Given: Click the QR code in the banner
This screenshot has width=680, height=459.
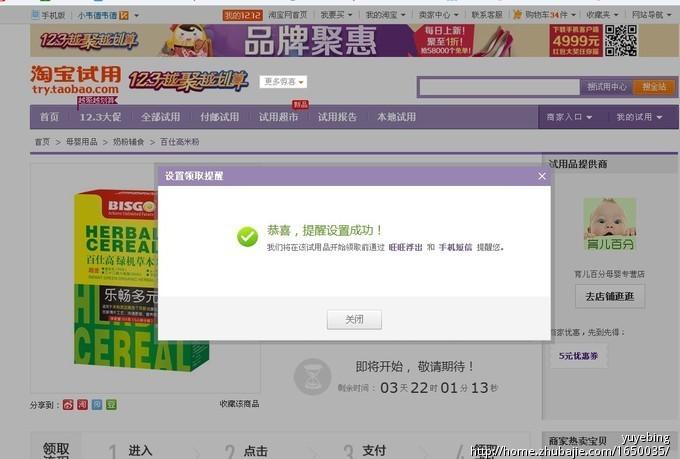Looking at the screenshot, I should 621,40.
